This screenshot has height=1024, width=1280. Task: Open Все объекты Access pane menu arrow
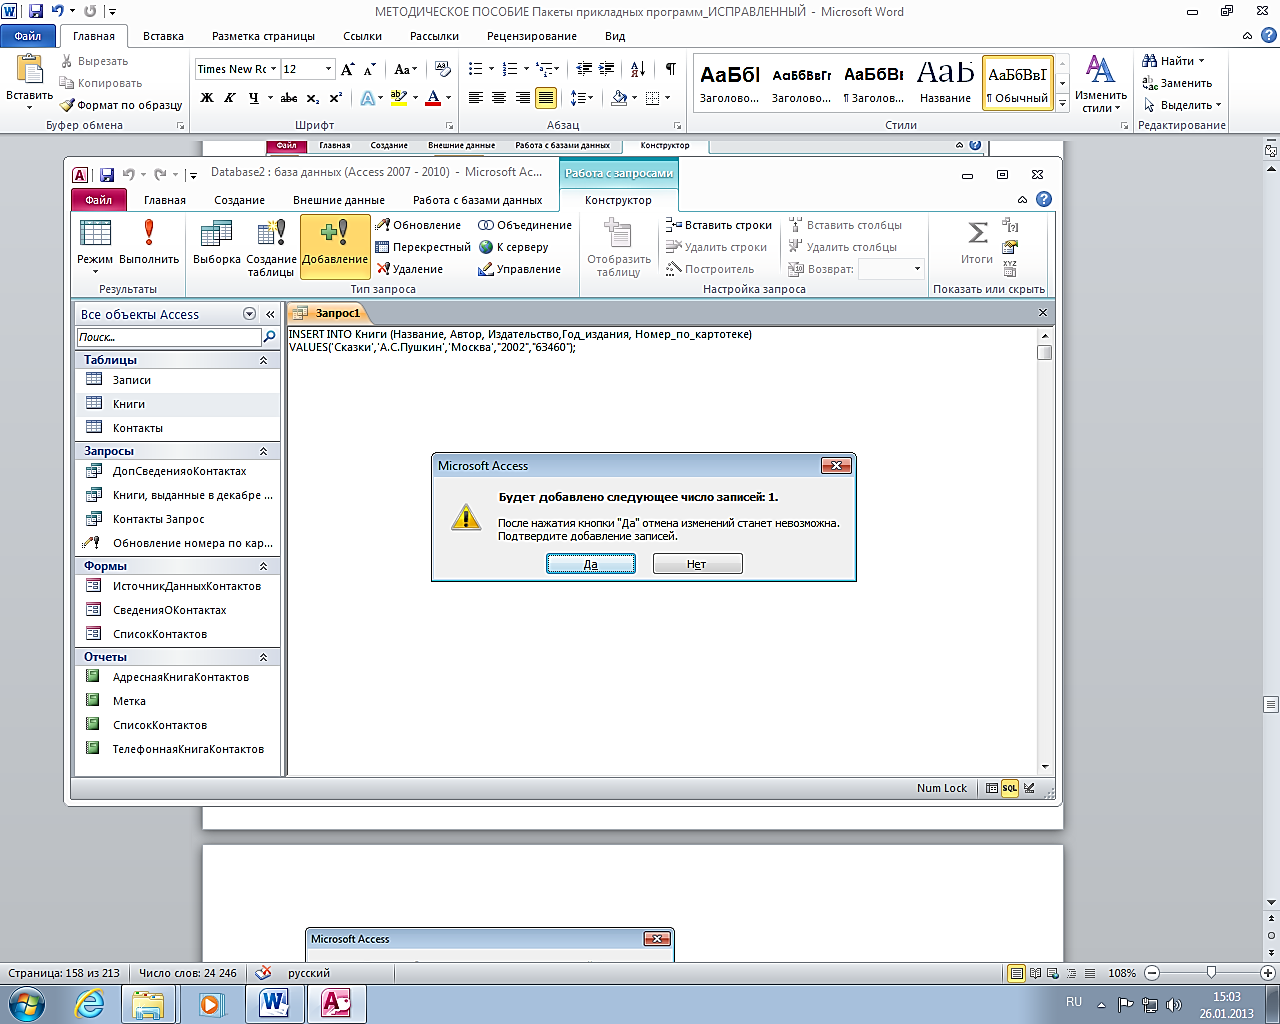(250, 314)
